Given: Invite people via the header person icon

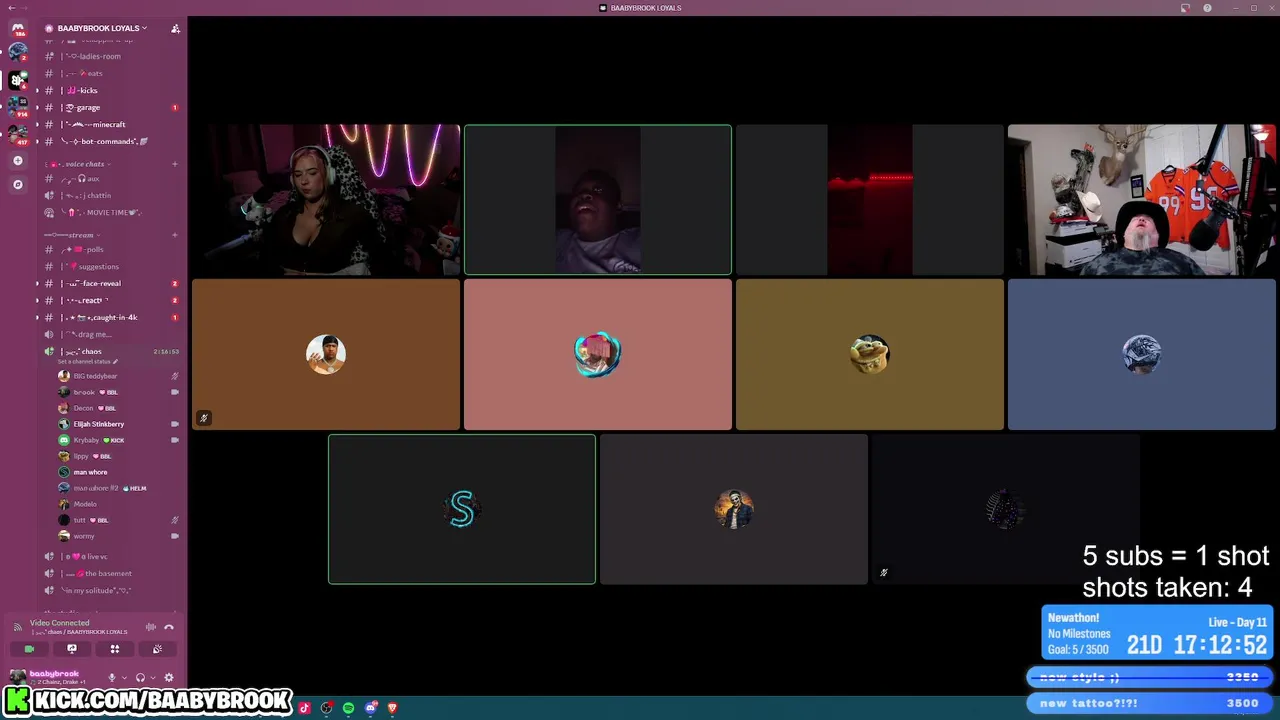Looking at the screenshot, I should click(175, 28).
